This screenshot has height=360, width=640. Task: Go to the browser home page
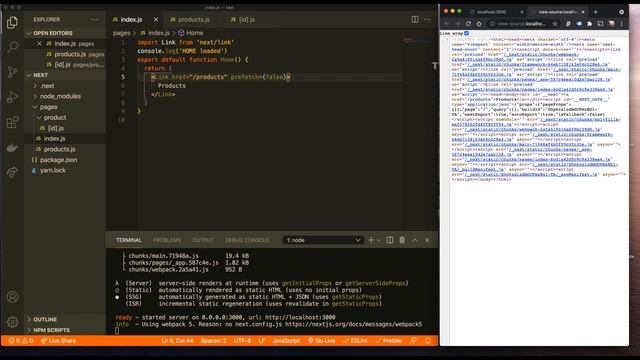point(479,24)
